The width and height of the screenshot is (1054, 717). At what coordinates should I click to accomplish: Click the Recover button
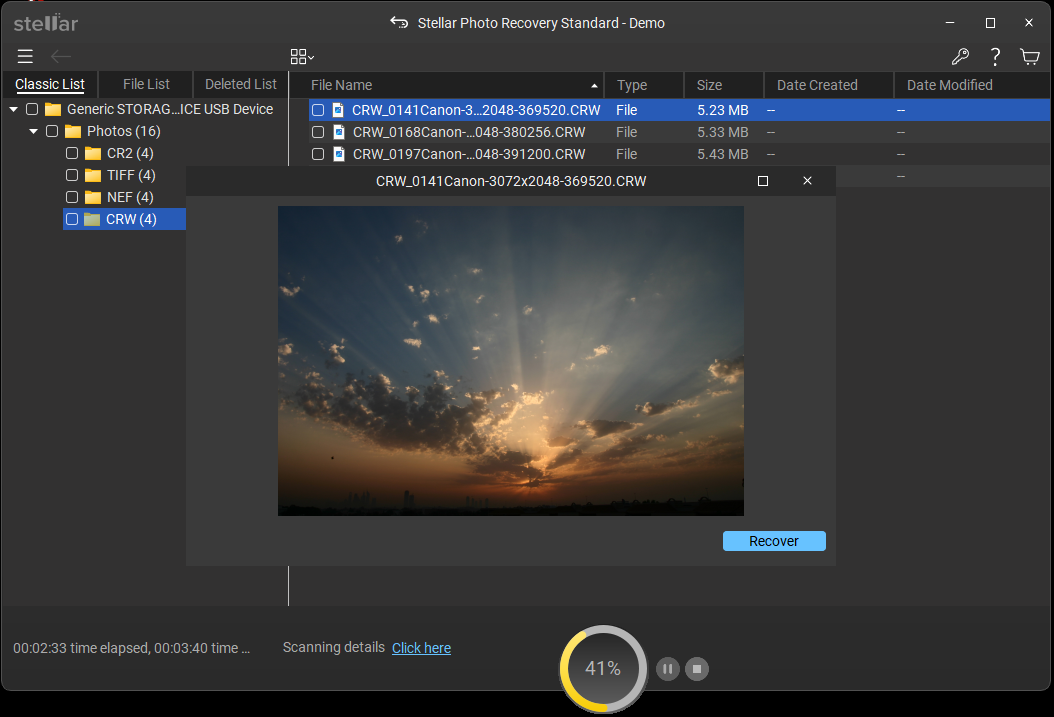774,541
